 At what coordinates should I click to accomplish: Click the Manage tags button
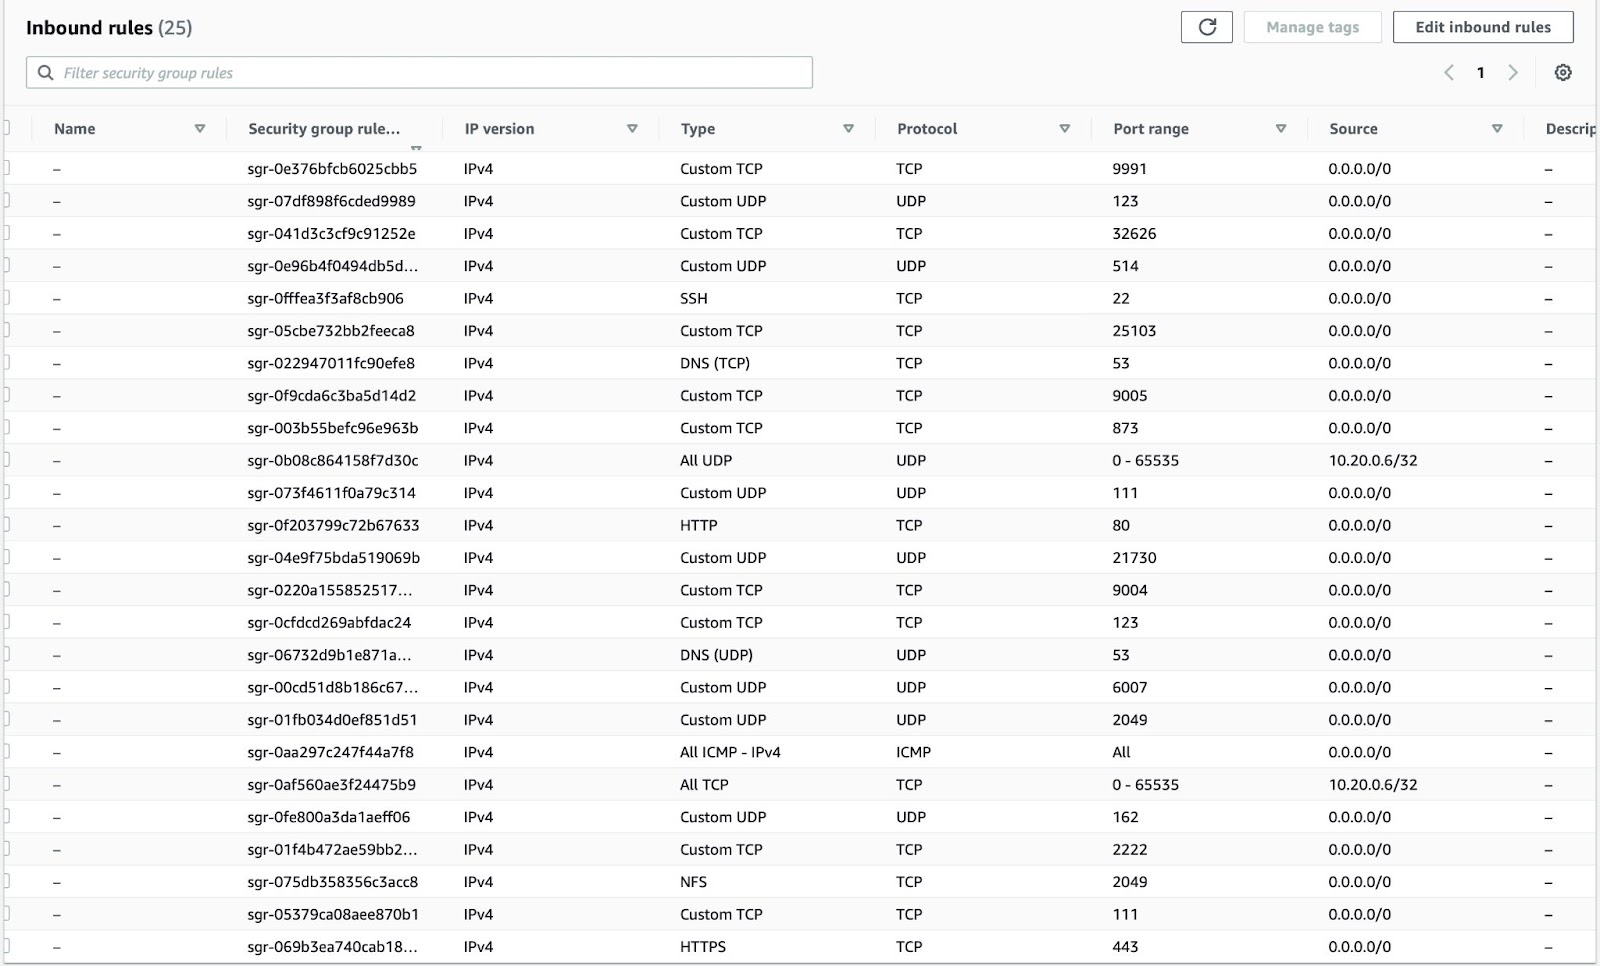tap(1312, 27)
